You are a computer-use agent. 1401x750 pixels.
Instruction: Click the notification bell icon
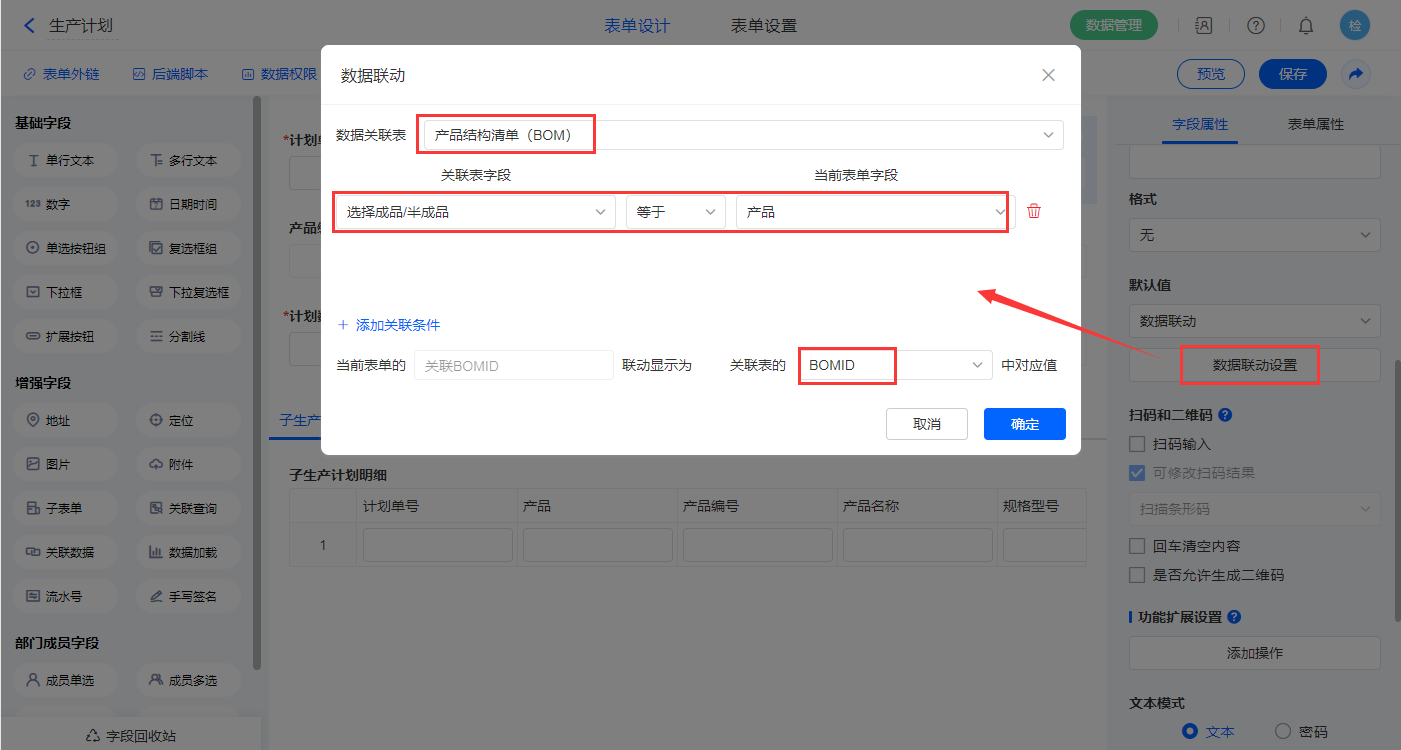pyautogui.click(x=1306, y=26)
